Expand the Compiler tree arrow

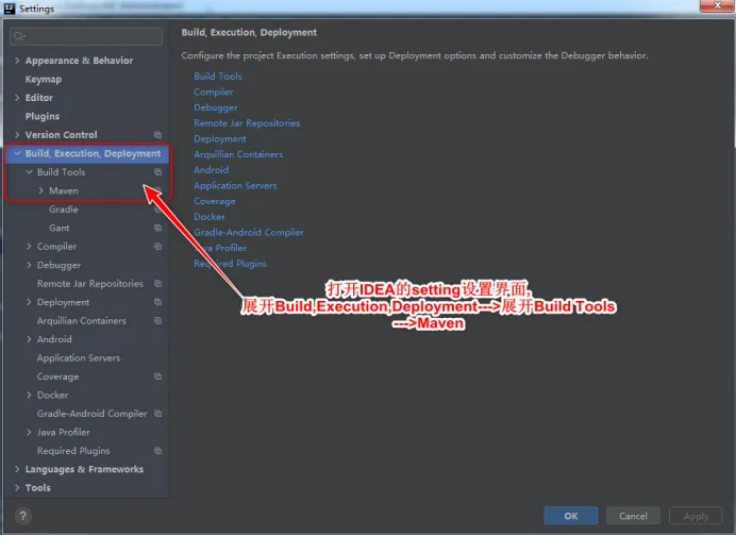click(29, 246)
